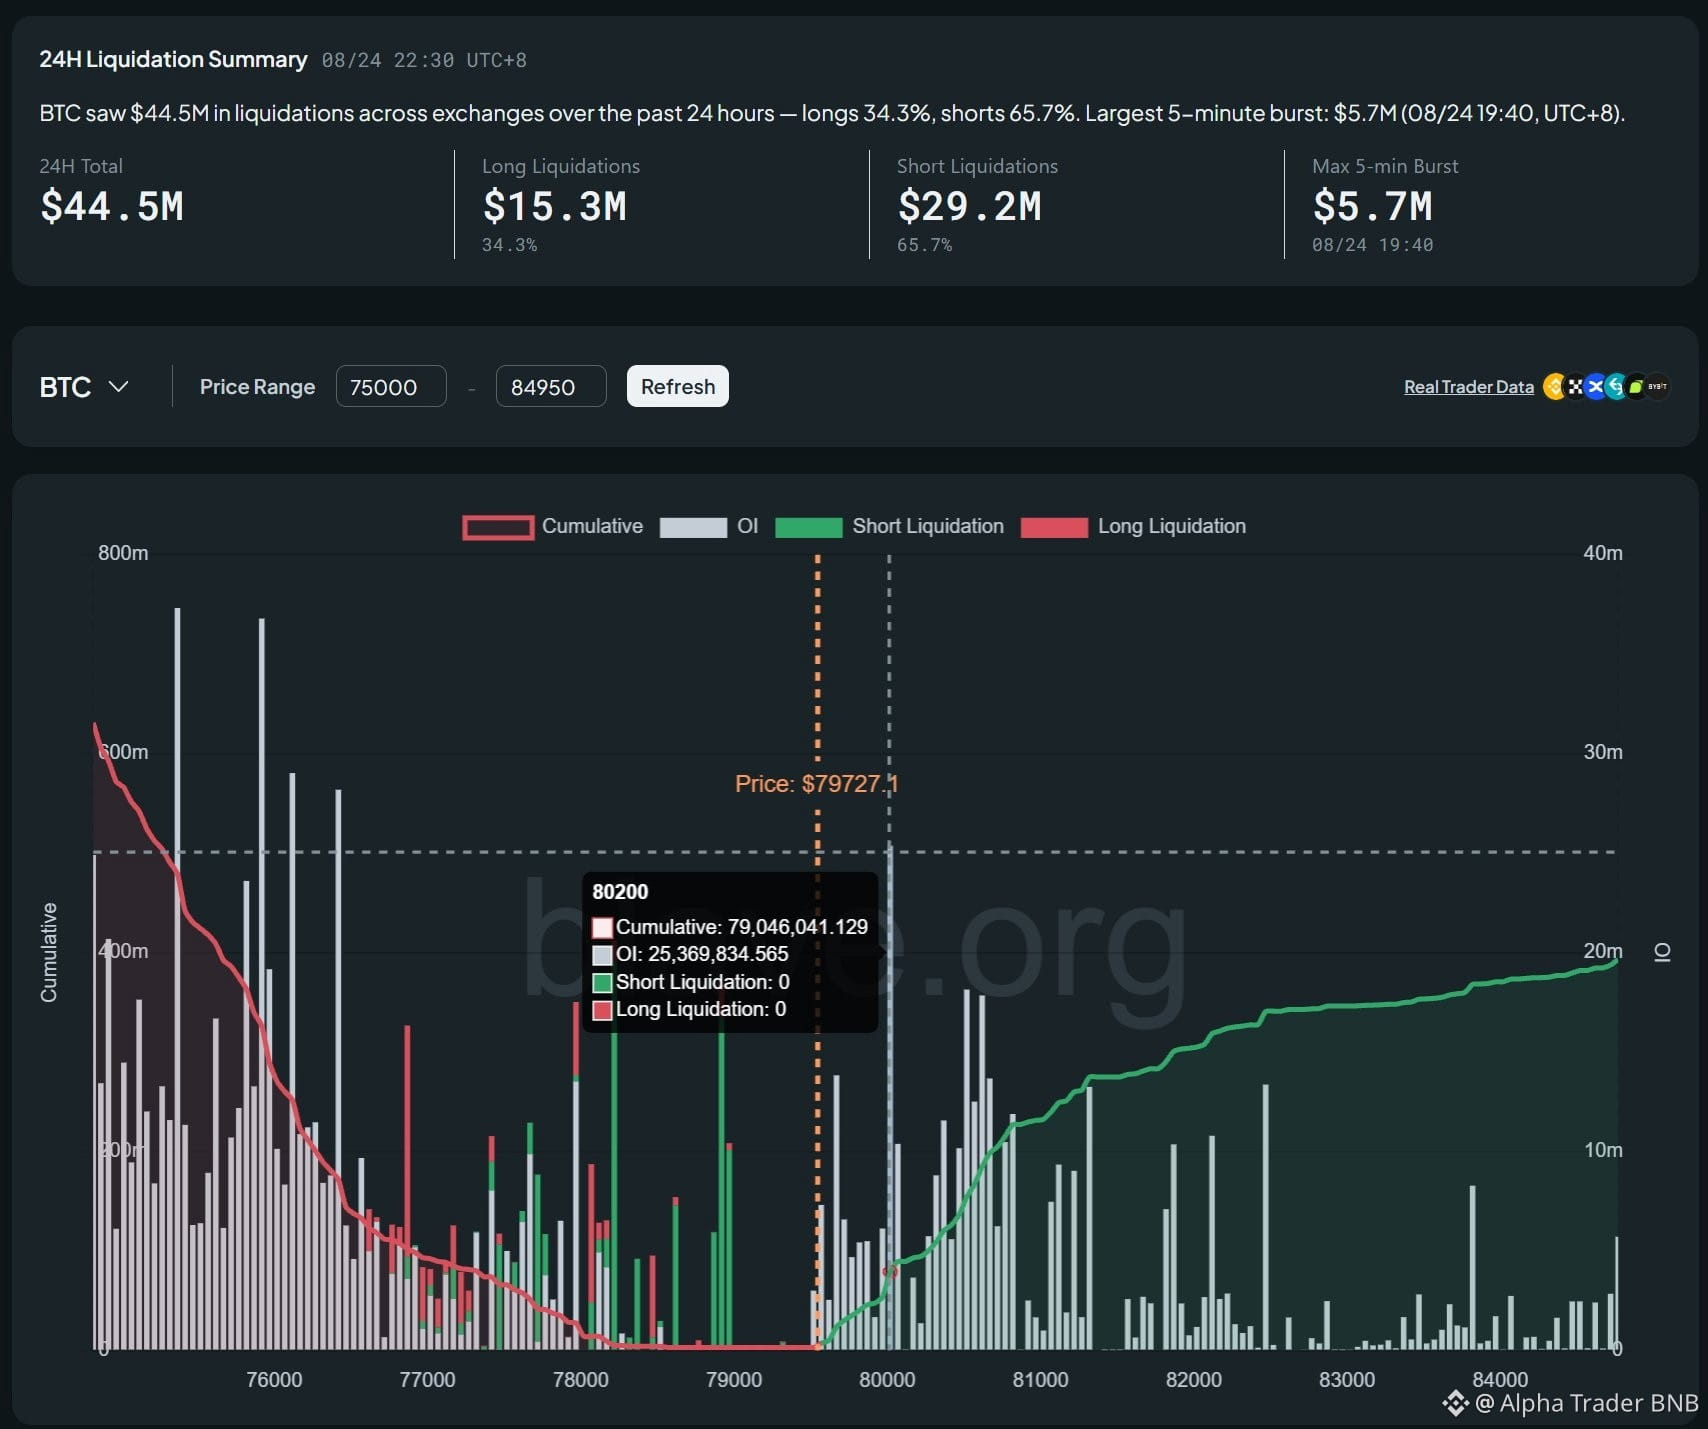Open the Real Trader Data link
1708x1429 pixels.
[x=1468, y=387]
